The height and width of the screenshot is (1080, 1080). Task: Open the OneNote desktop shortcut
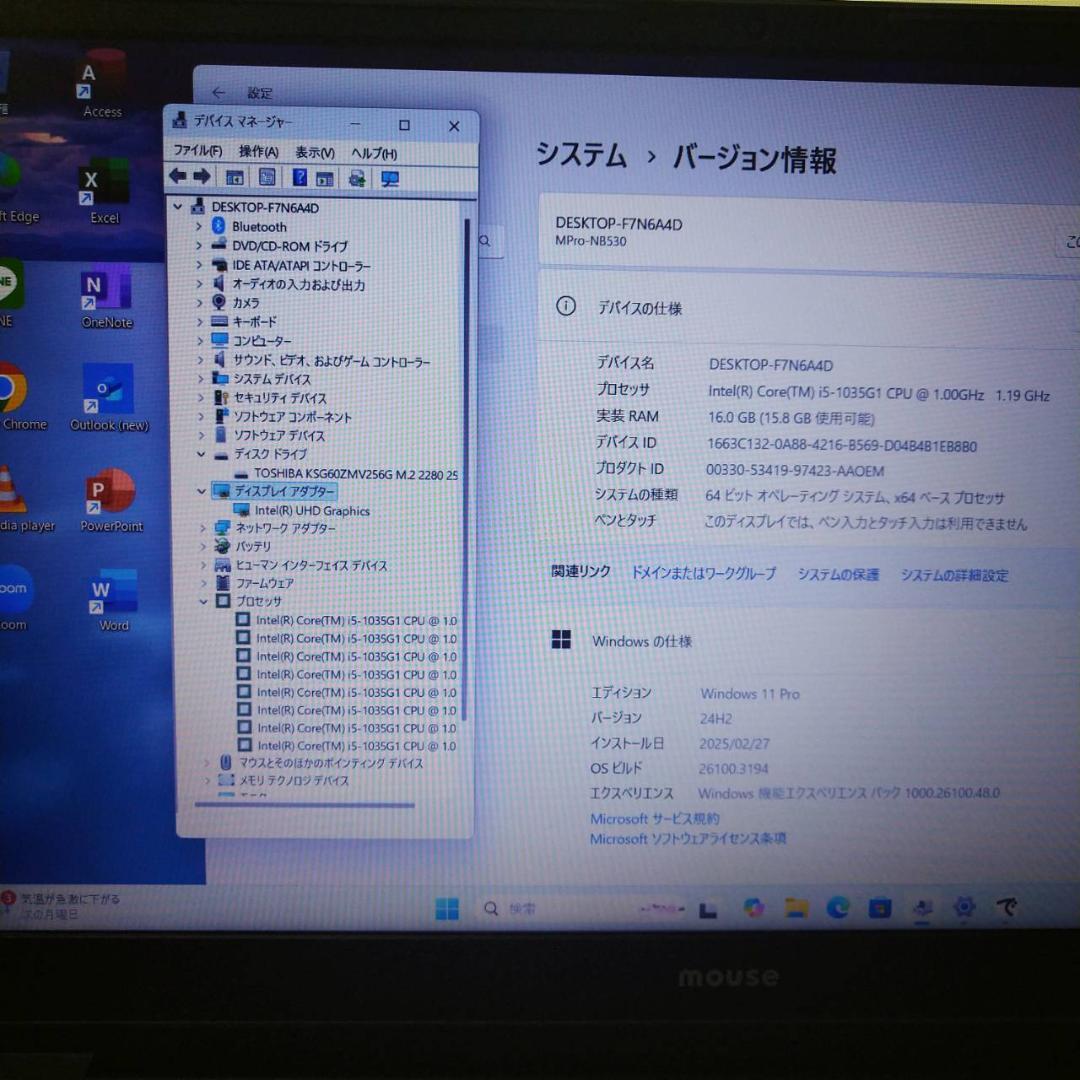coord(106,297)
